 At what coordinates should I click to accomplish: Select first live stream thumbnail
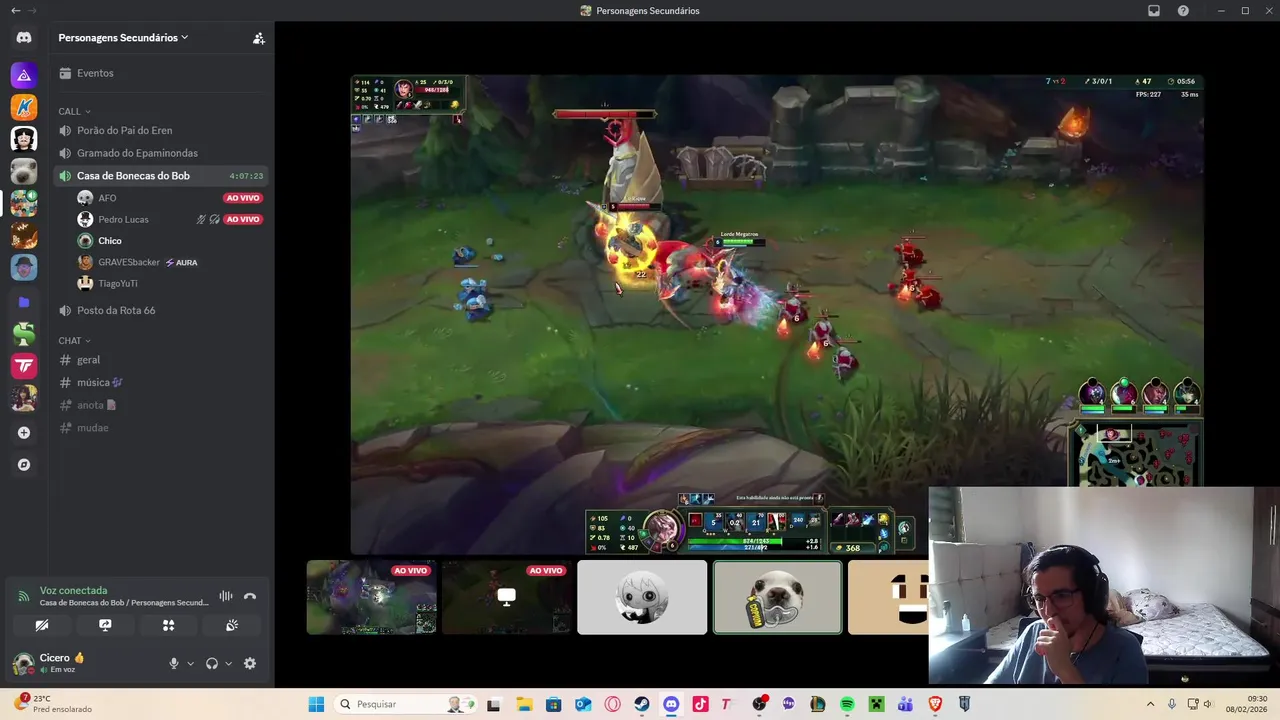coord(371,597)
